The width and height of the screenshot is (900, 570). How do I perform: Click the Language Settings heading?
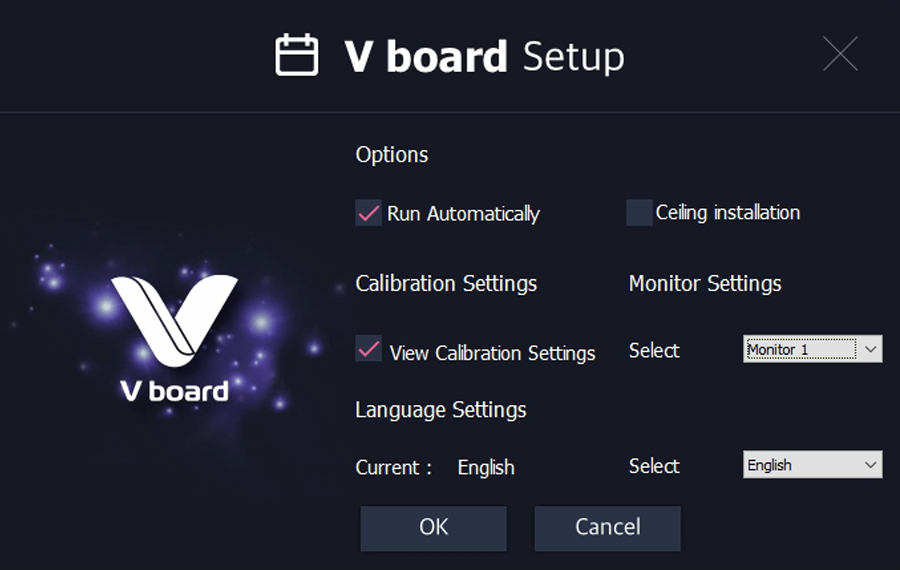(x=441, y=410)
